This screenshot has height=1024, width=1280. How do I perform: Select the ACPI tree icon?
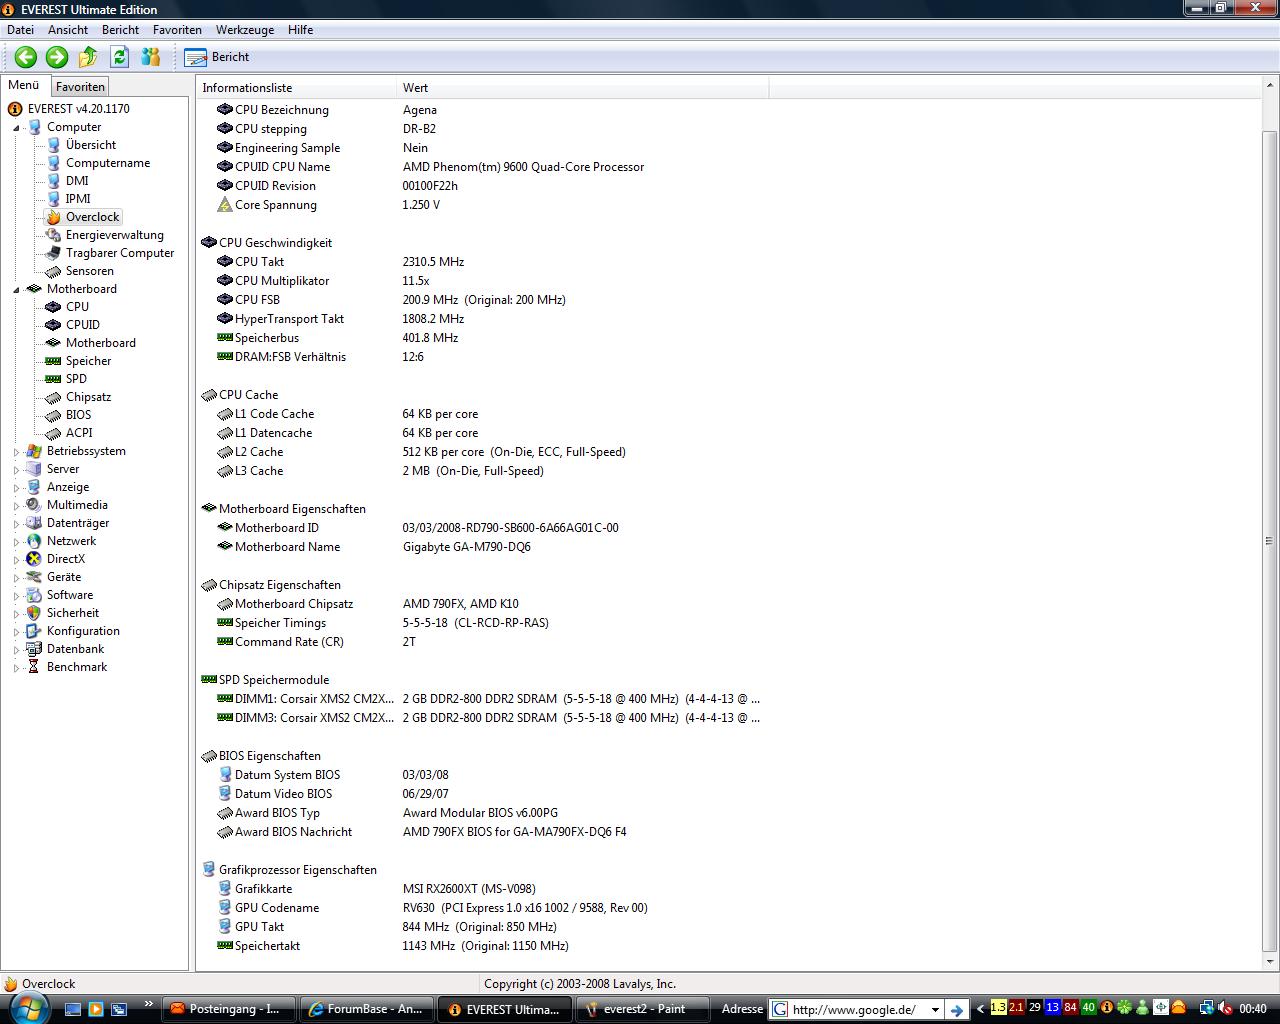pos(53,433)
